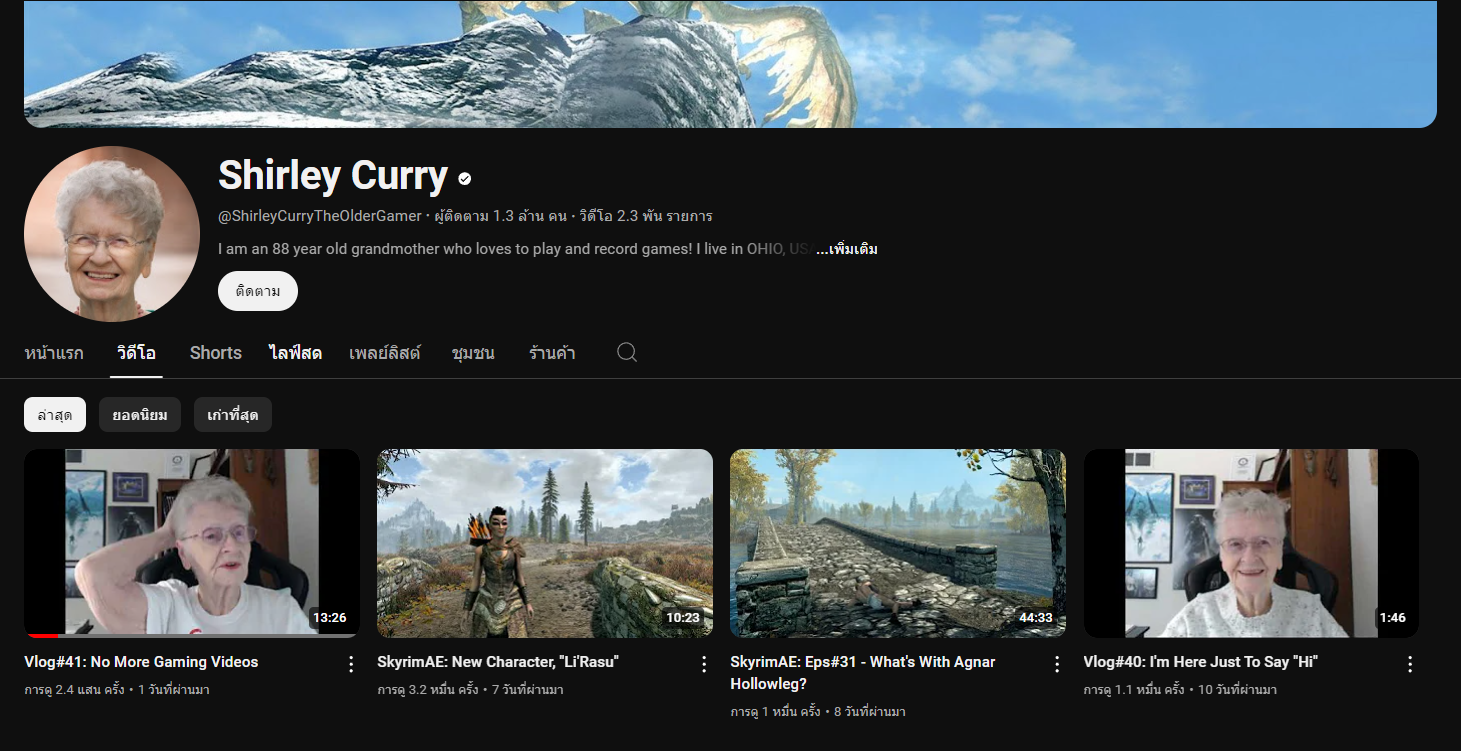The image size is (1461, 751).
Task: Click the verified badge beside Shirley Curry
Action: tap(465, 179)
